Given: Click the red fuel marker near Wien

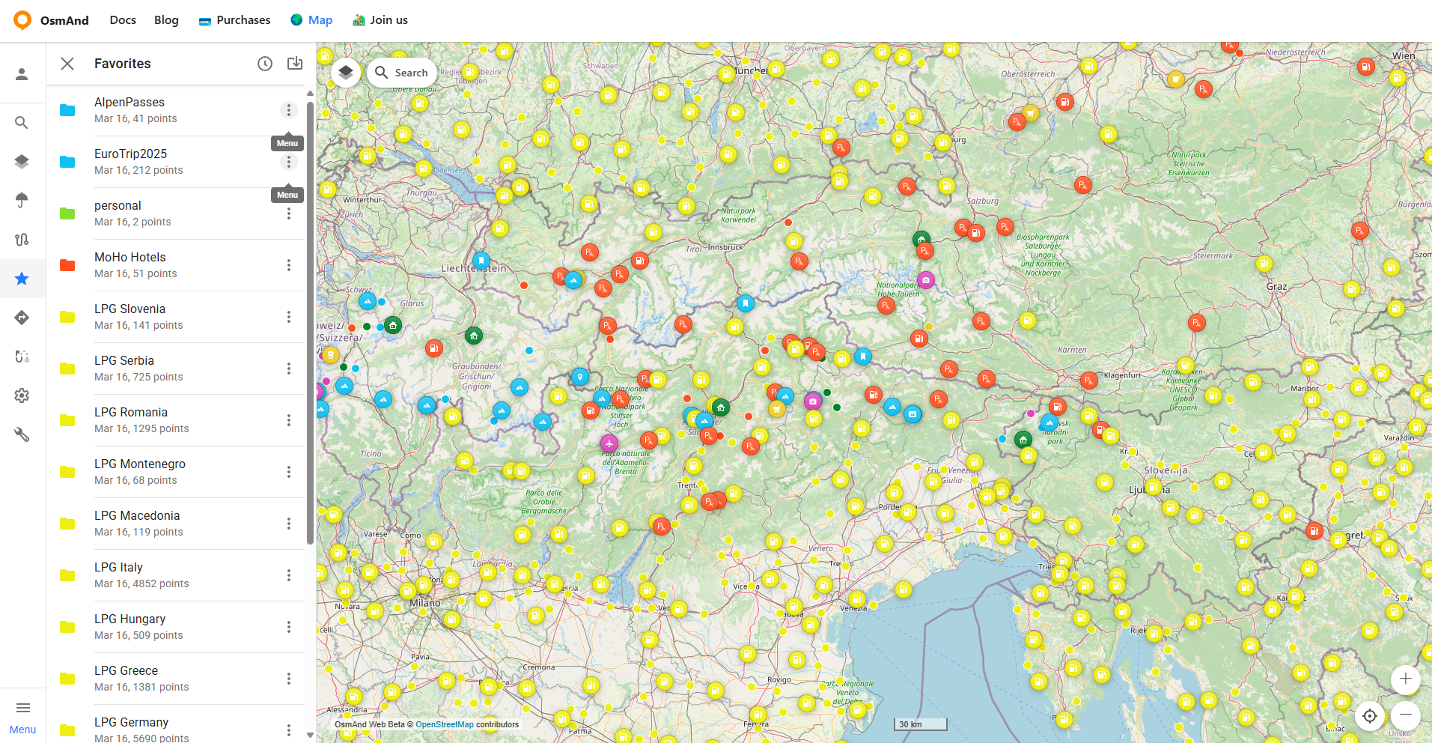Looking at the screenshot, I should [x=1365, y=67].
